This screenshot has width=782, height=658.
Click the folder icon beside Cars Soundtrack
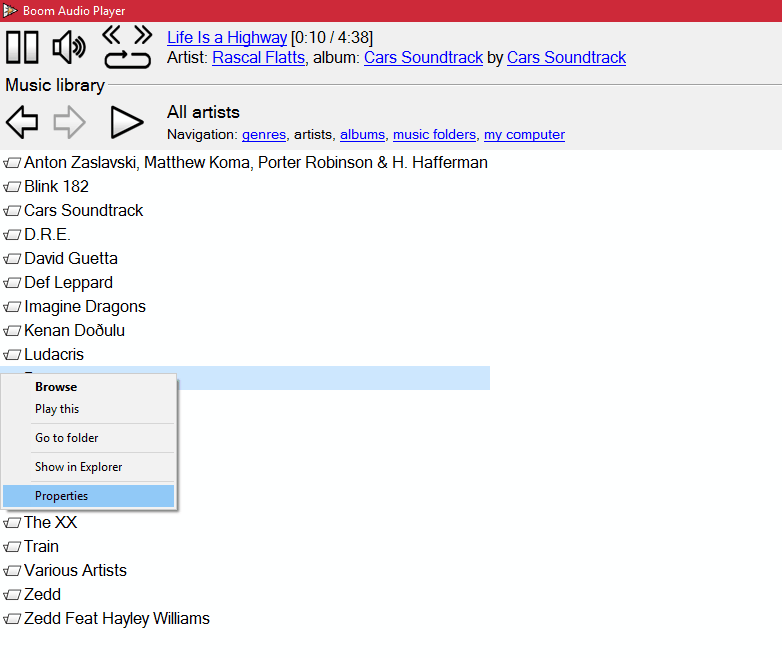pos(12,211)
